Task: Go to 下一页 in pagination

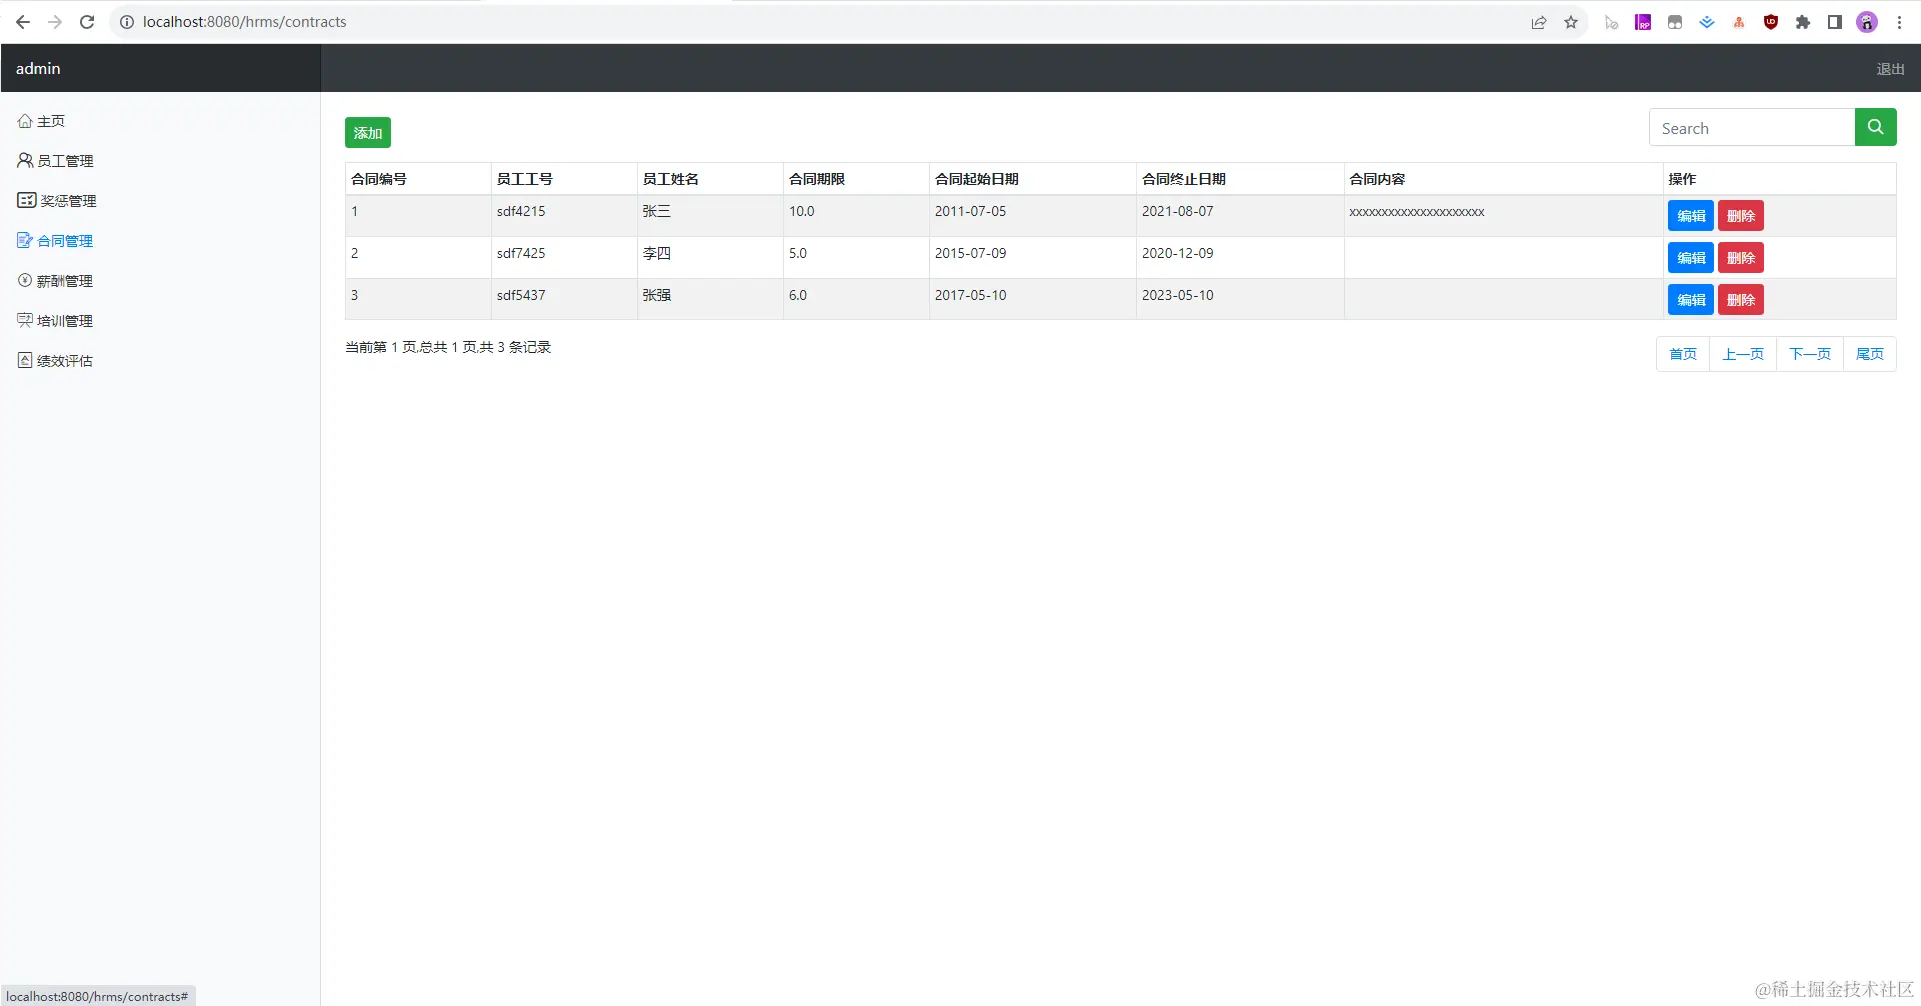Action: click(x=1810, y=354)
